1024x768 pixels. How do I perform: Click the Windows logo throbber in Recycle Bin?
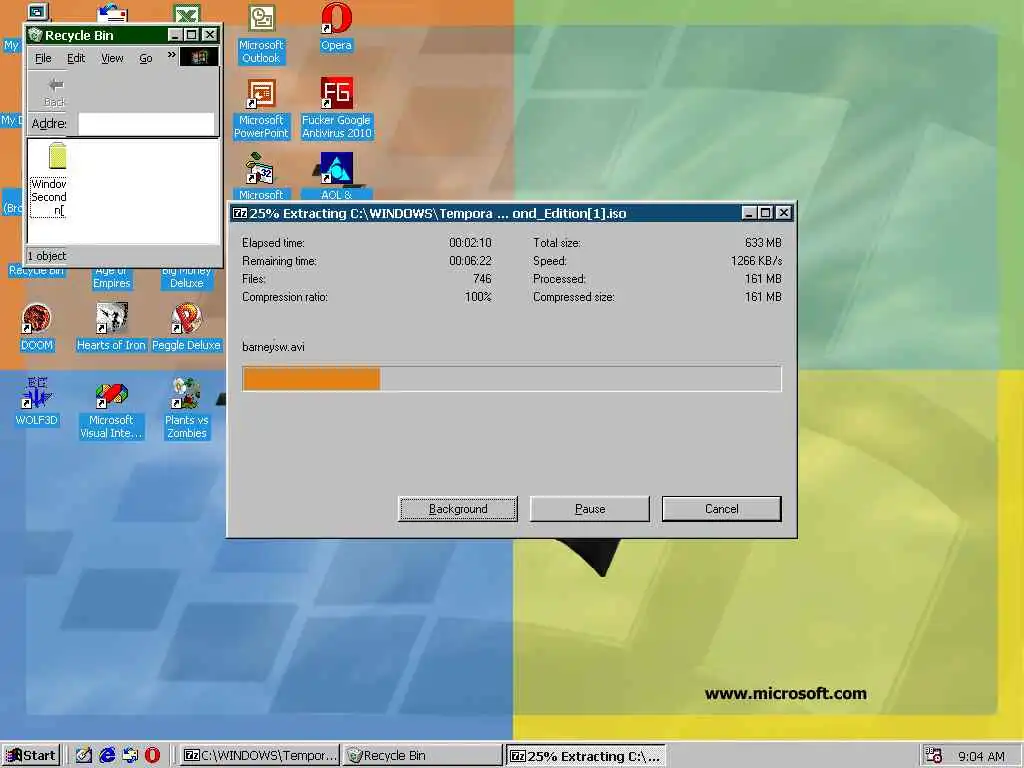(199, 57)
